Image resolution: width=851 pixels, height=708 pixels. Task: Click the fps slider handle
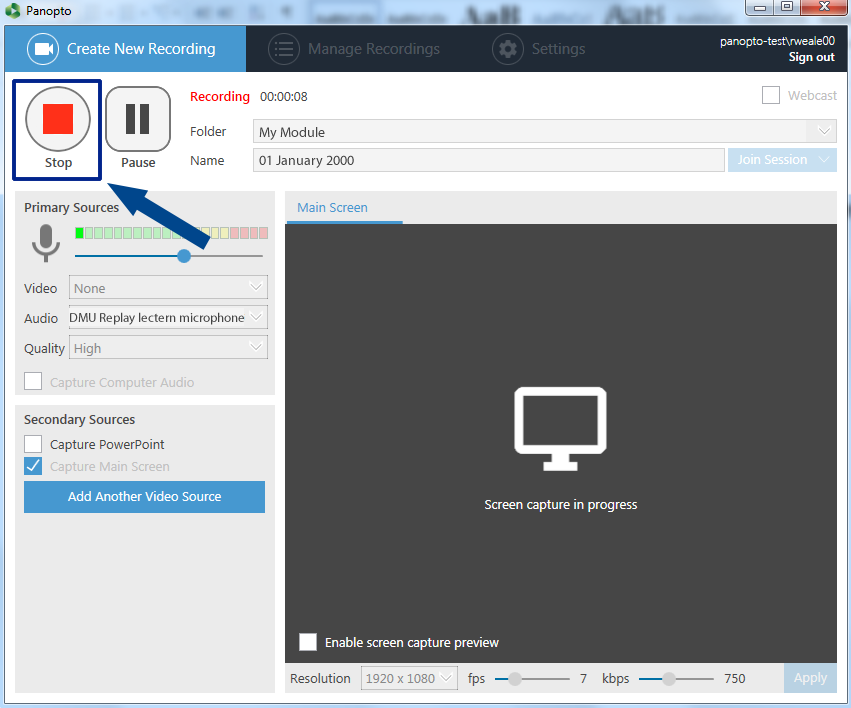[515, 679]
